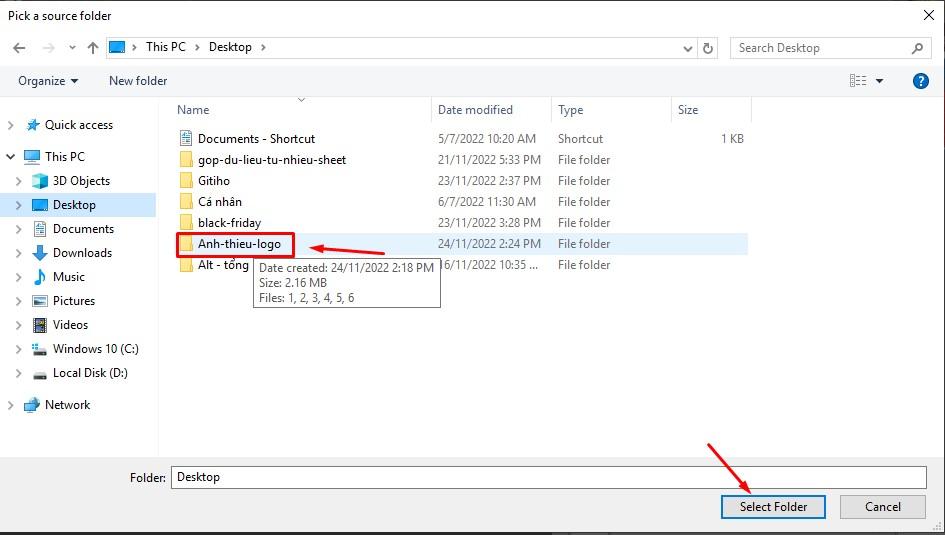Open the Pictures folder icon

40,301
